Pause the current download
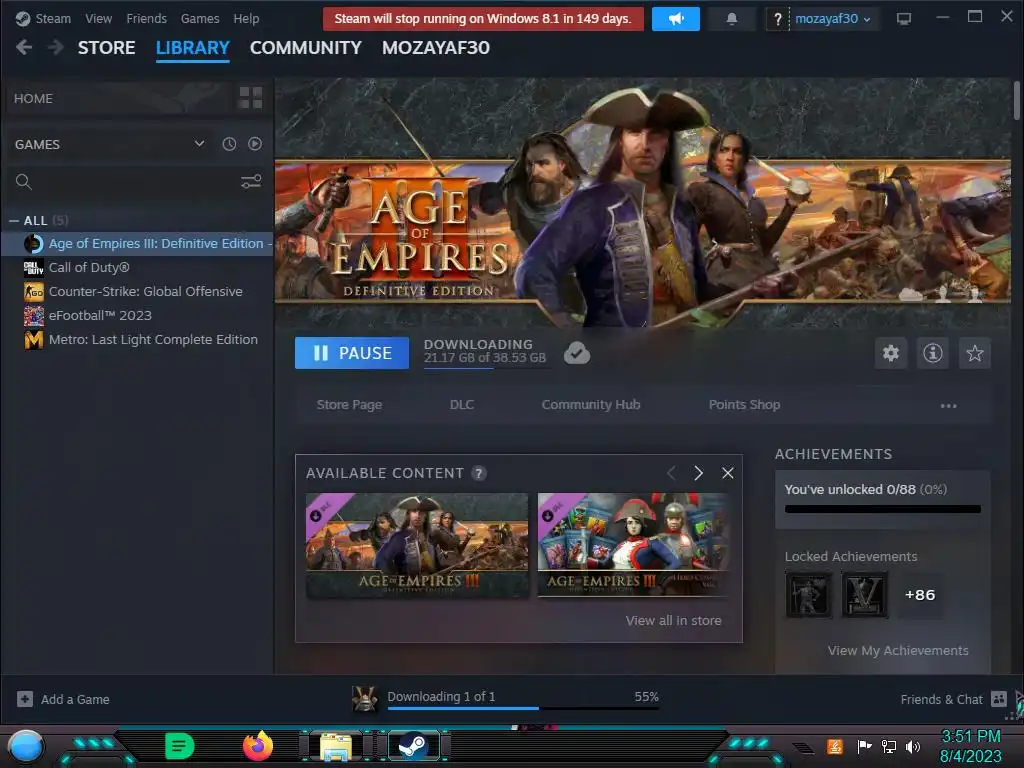 (352, 353)
